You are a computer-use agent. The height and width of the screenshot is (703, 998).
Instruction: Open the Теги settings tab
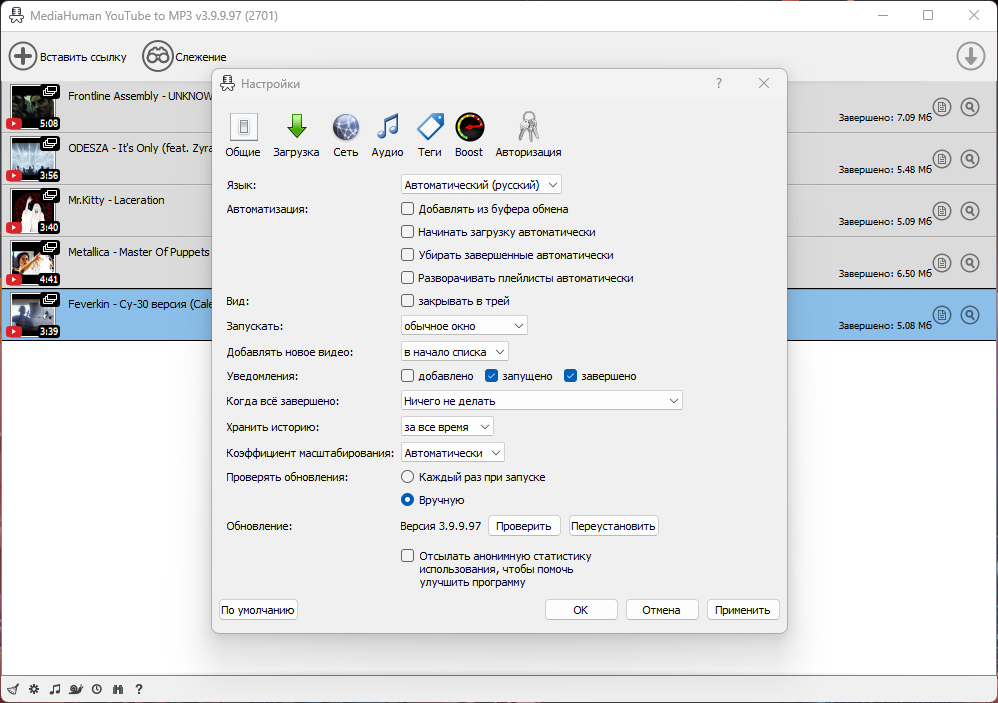pos(430,134)
